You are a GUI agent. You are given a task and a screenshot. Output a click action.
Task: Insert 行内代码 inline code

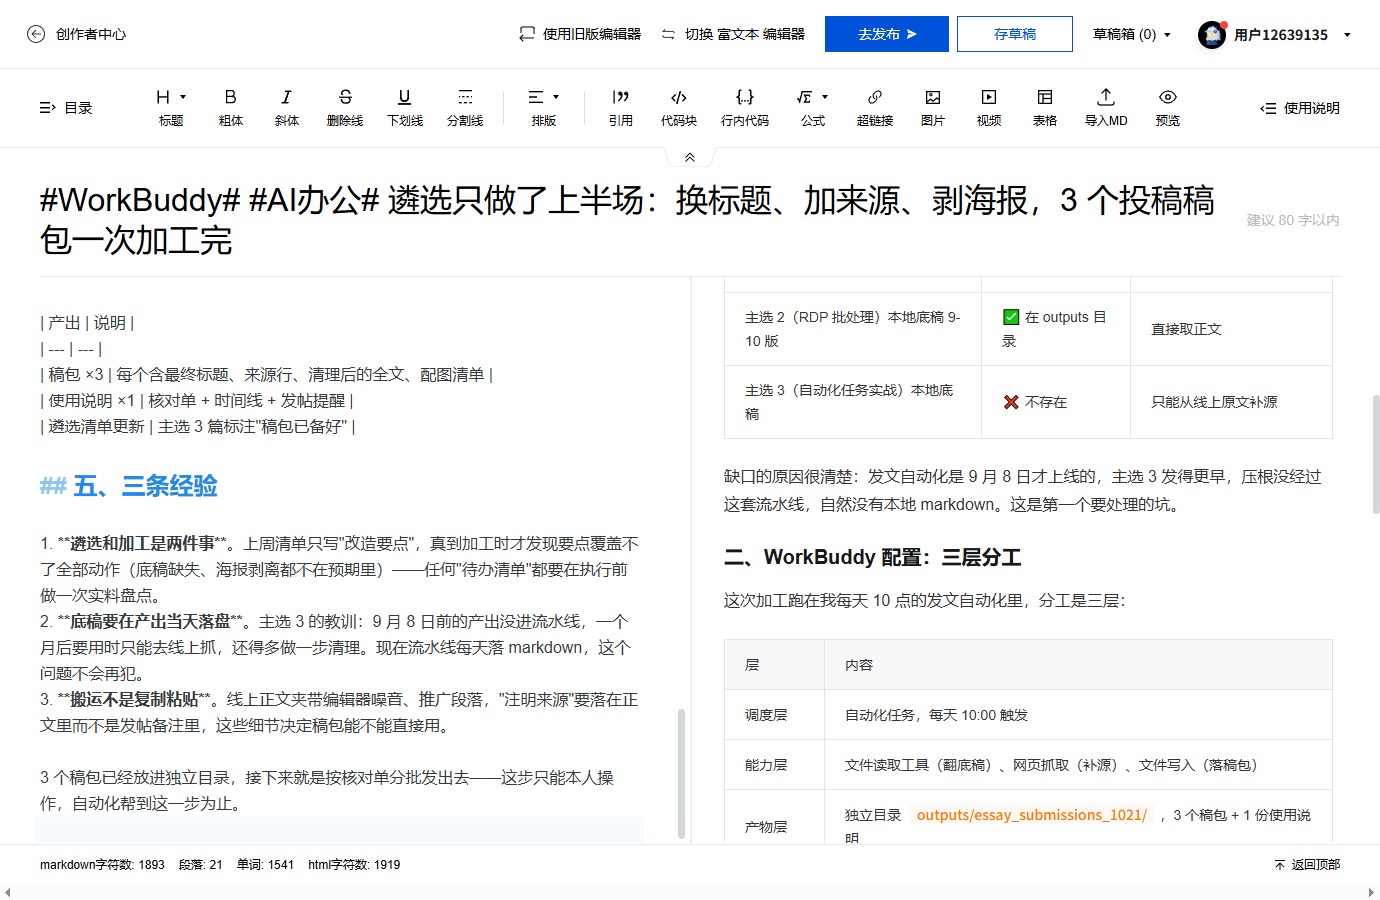pyautogui.click(x=745, y=108)
